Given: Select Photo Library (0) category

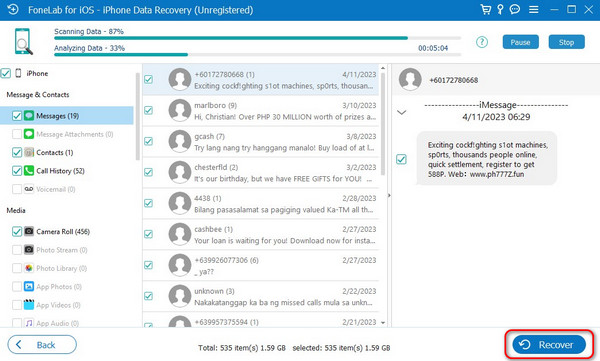Looking at the screenshot, I should click(x=61, y=268).
